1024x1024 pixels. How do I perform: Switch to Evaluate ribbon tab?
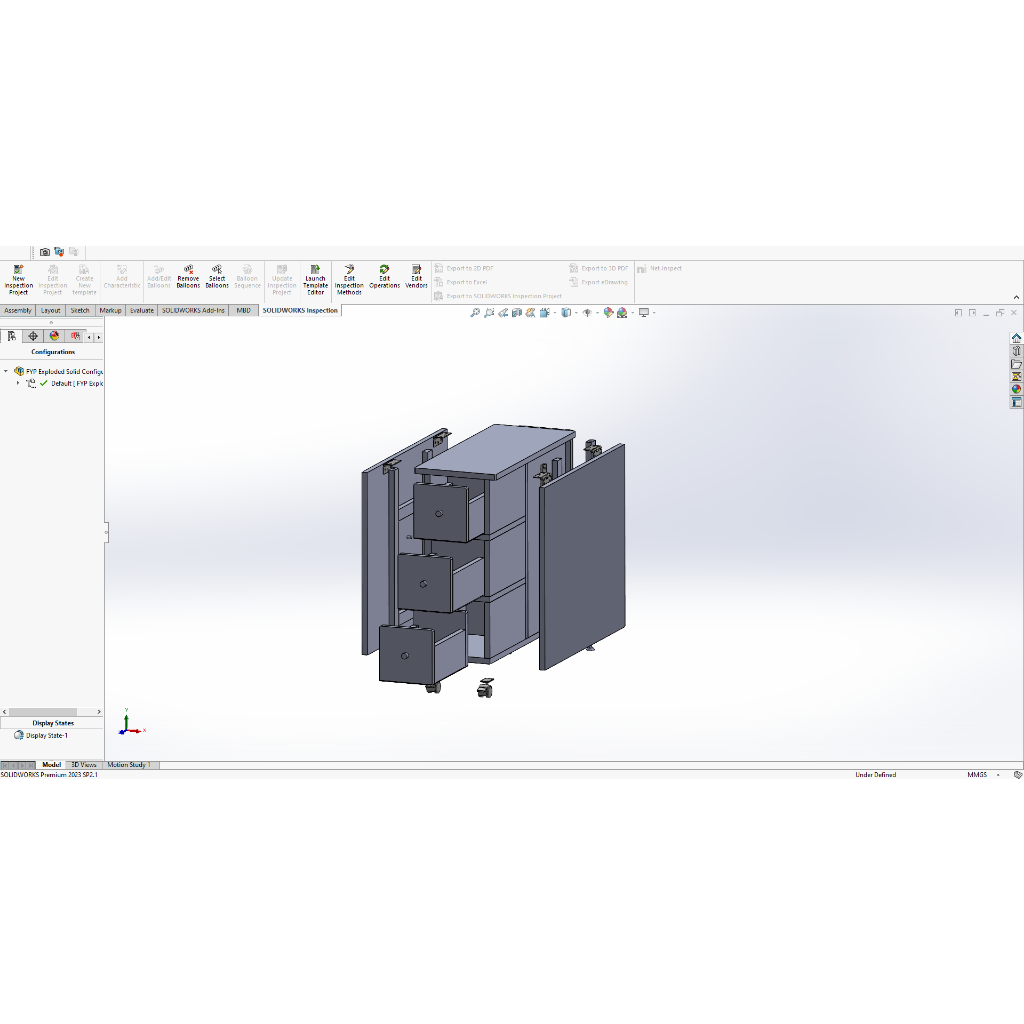click(142, 311)
